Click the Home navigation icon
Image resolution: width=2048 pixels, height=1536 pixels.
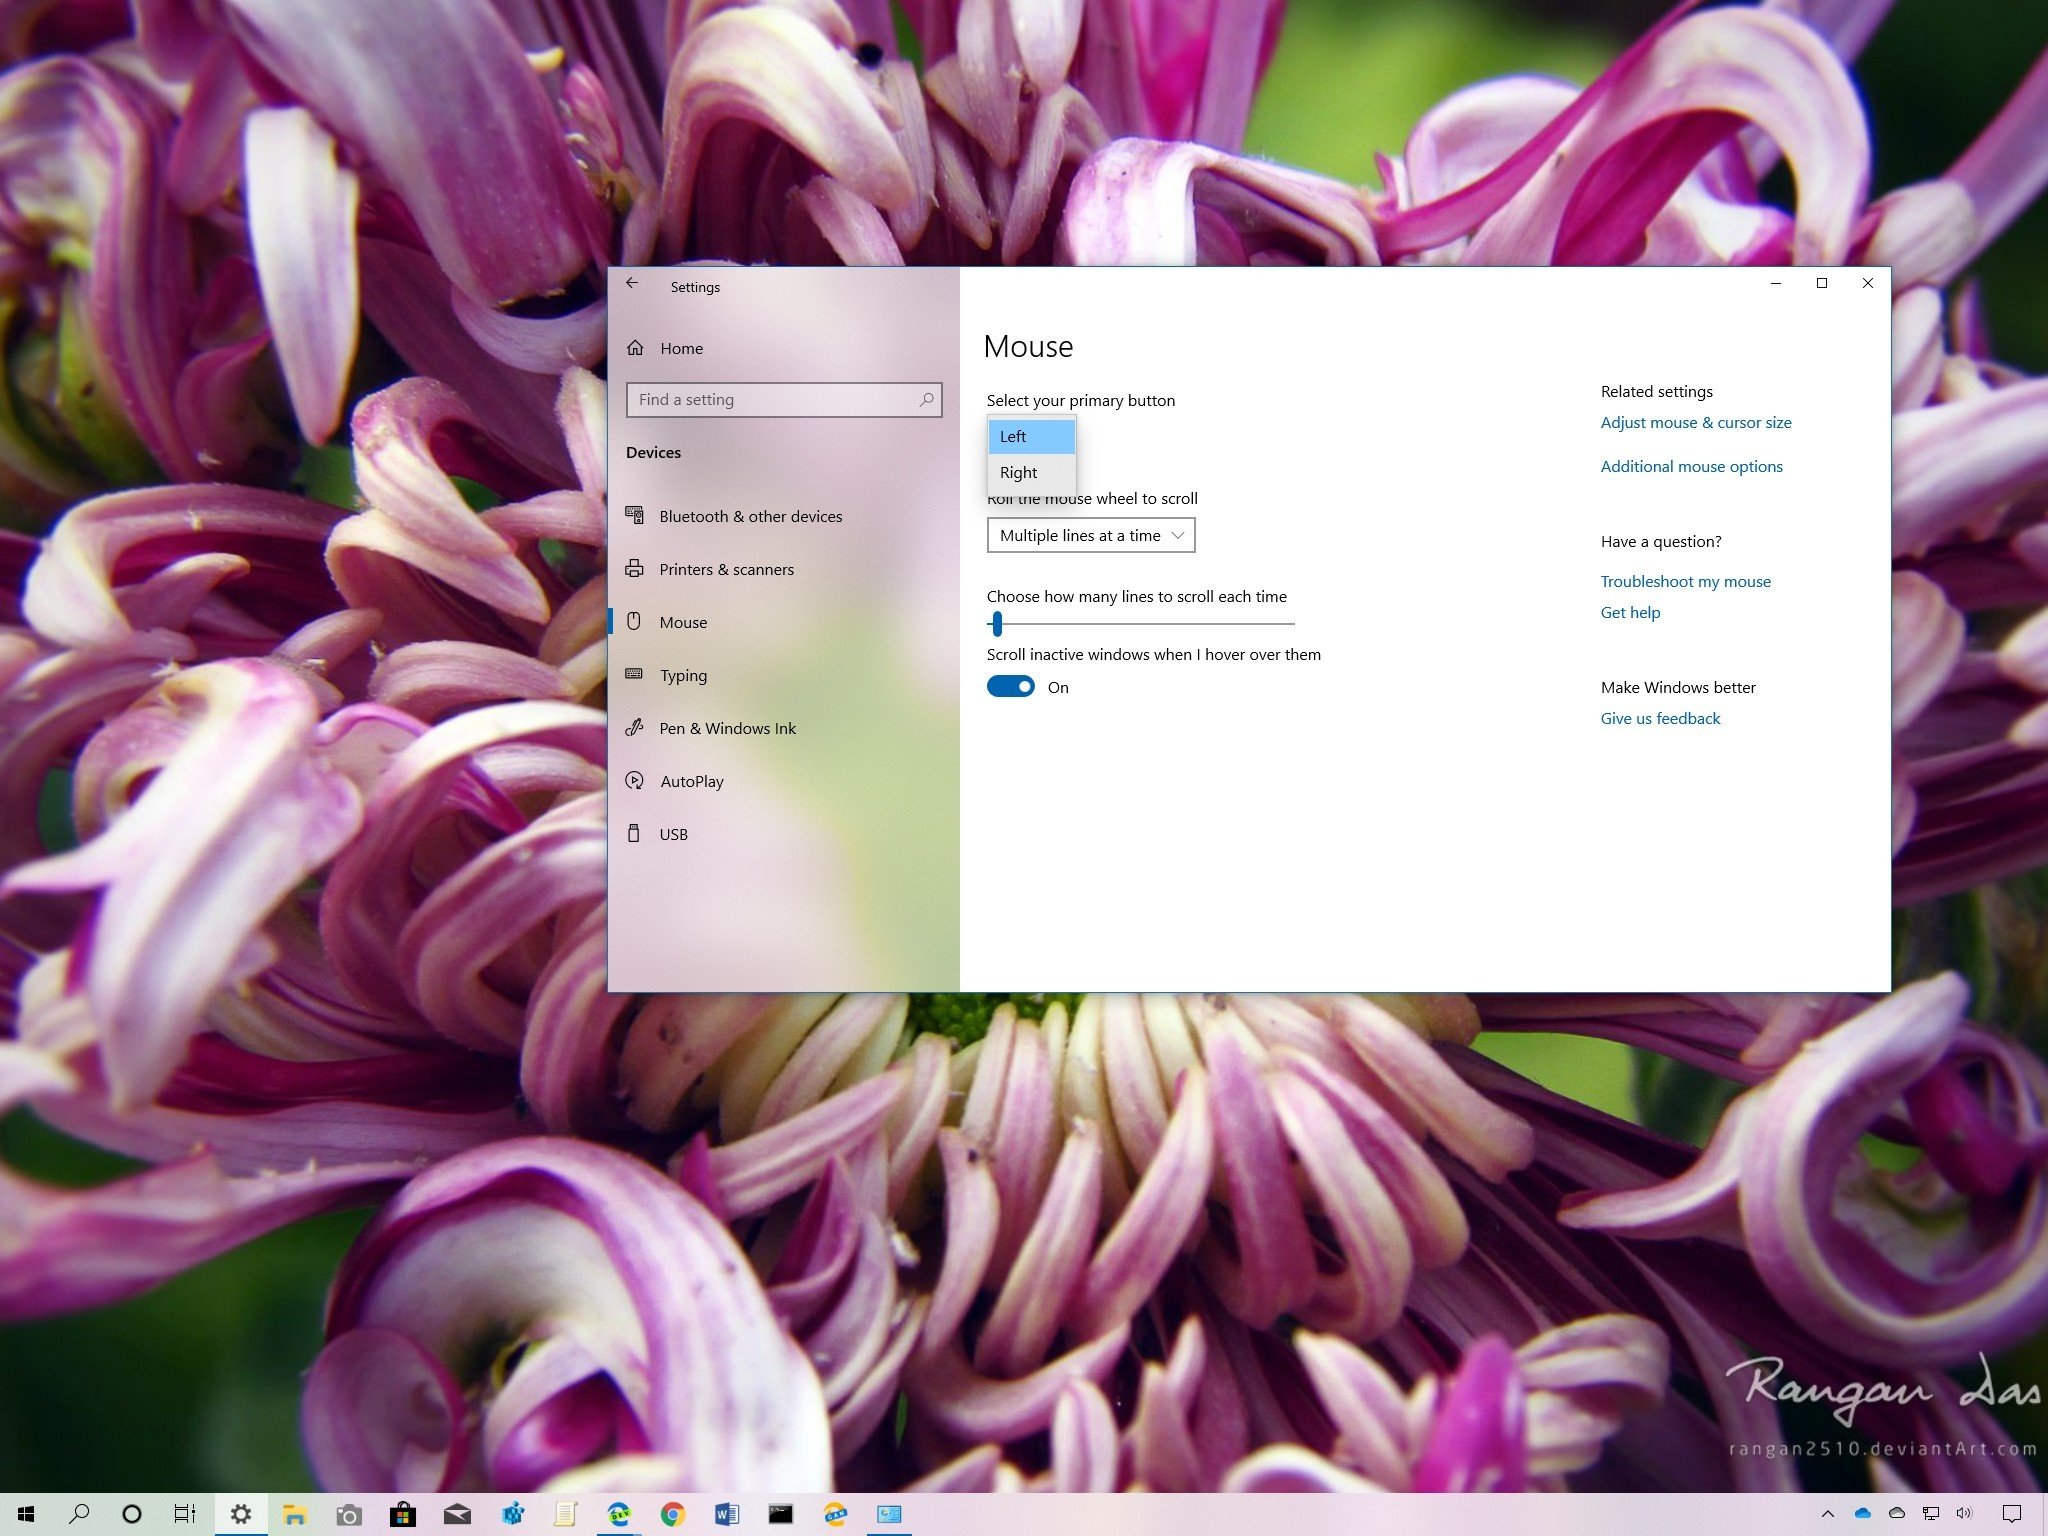click(640, 347)
